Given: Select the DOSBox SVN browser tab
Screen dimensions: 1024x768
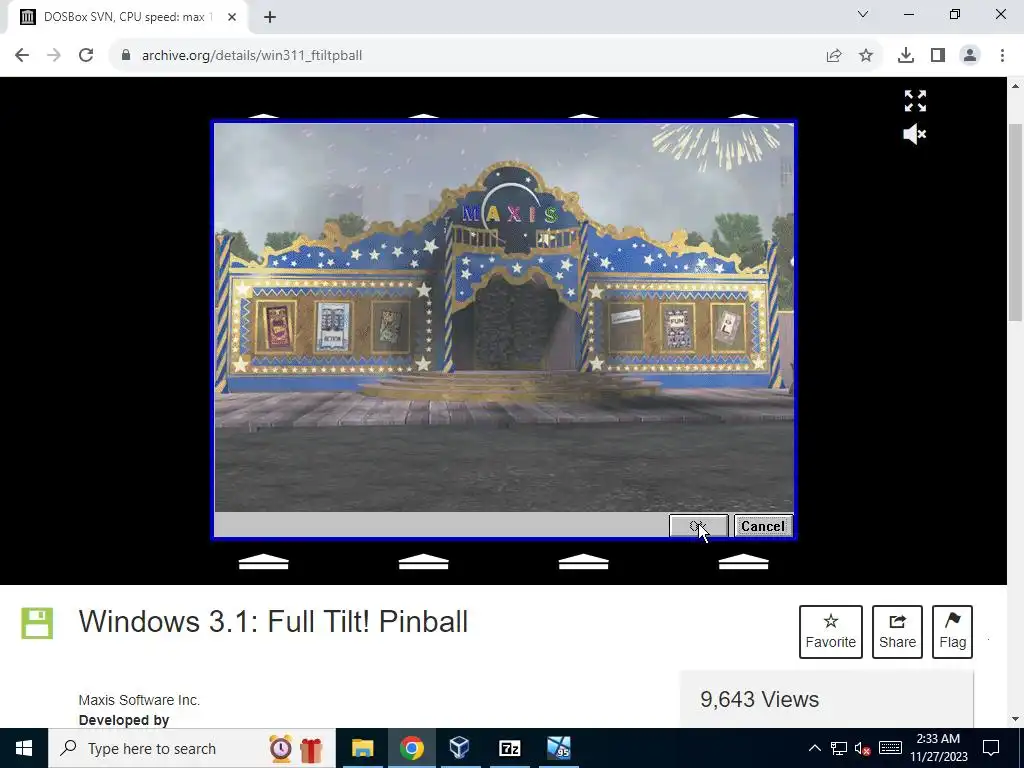Looking at the screenshot, I should [127, 17].
